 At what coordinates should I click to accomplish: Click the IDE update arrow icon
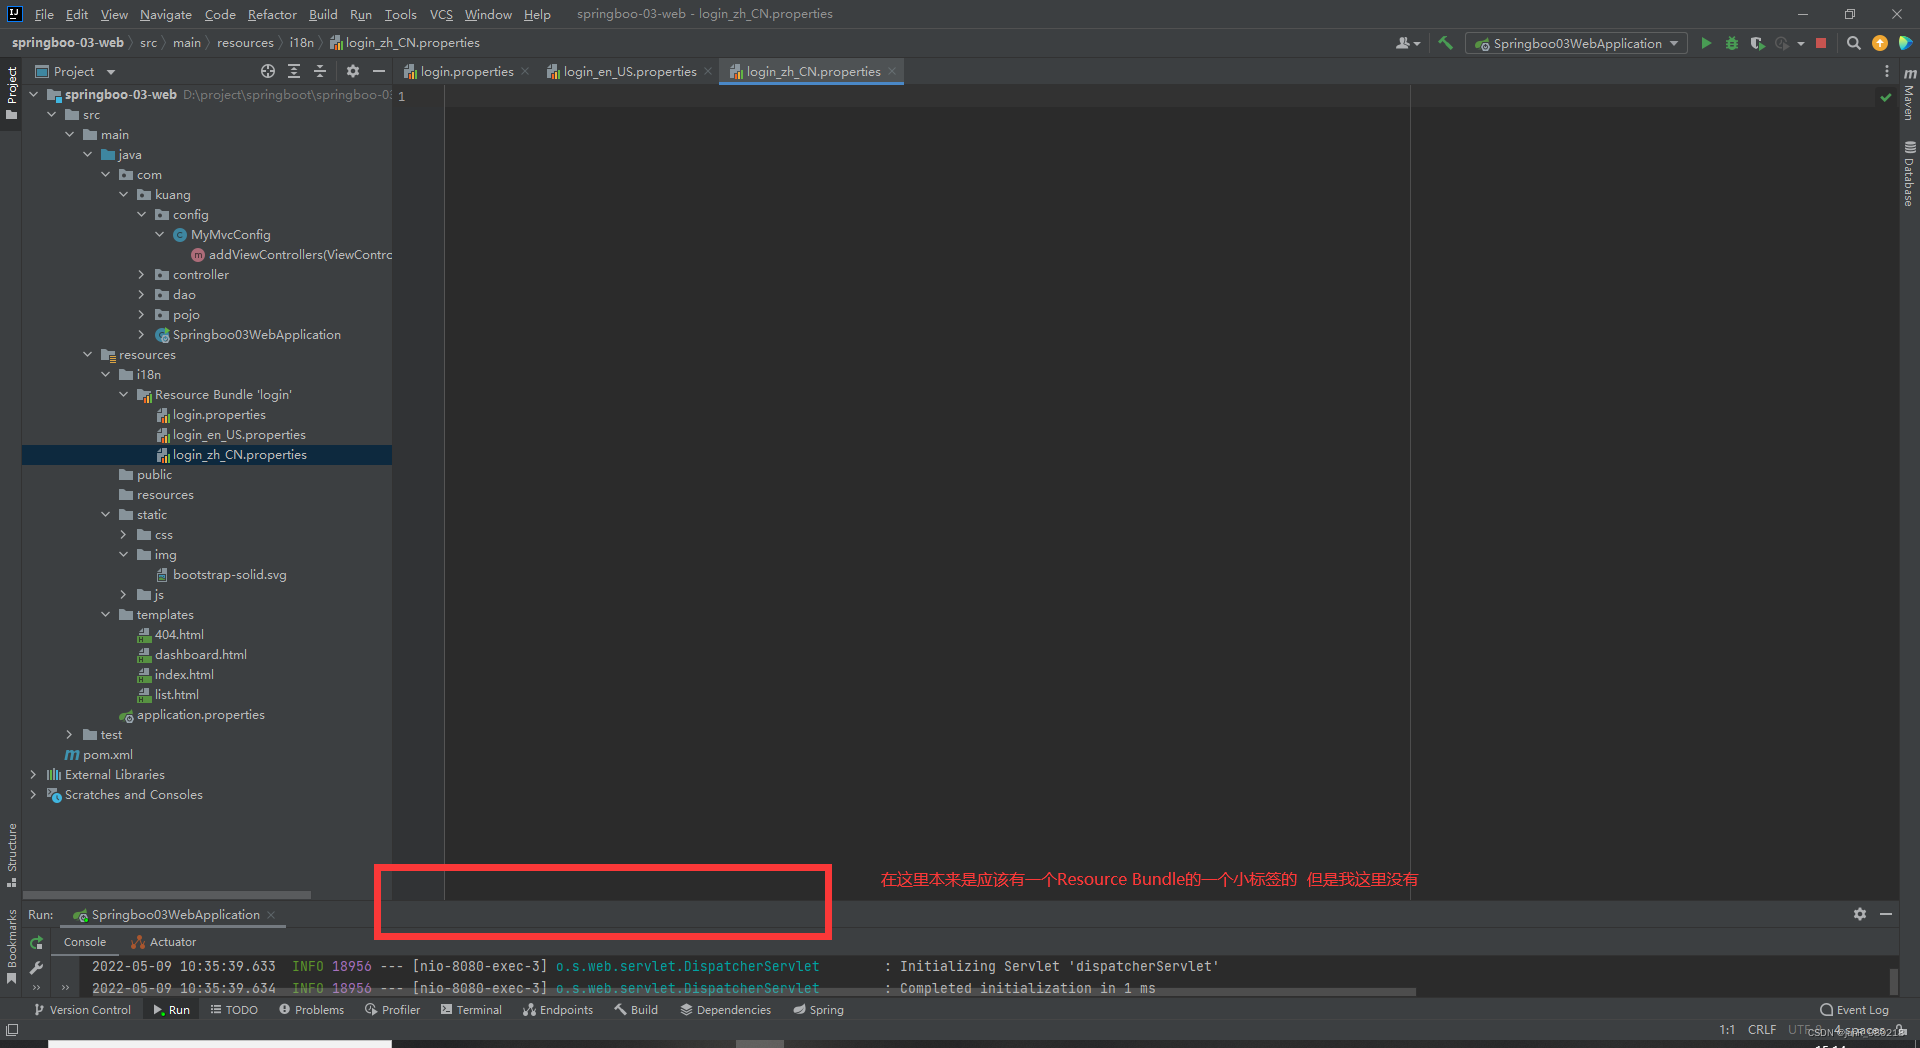pos(1880,43)
